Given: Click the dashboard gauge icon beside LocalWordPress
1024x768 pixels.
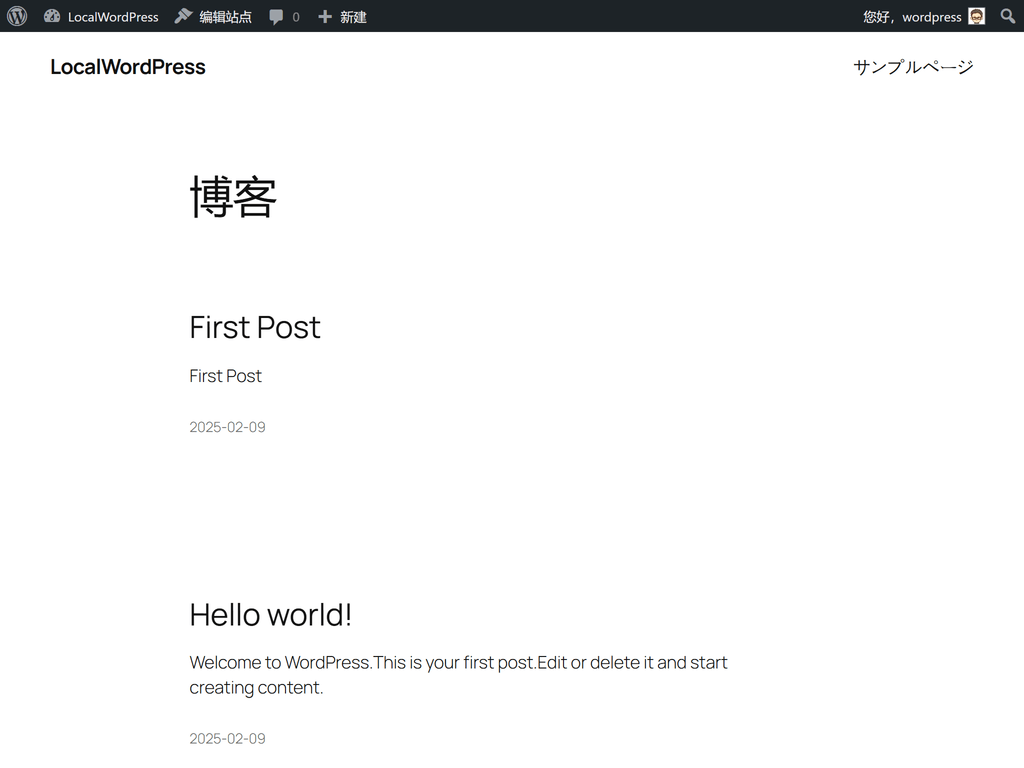Looking at the screenshot, I should (52, 16).
